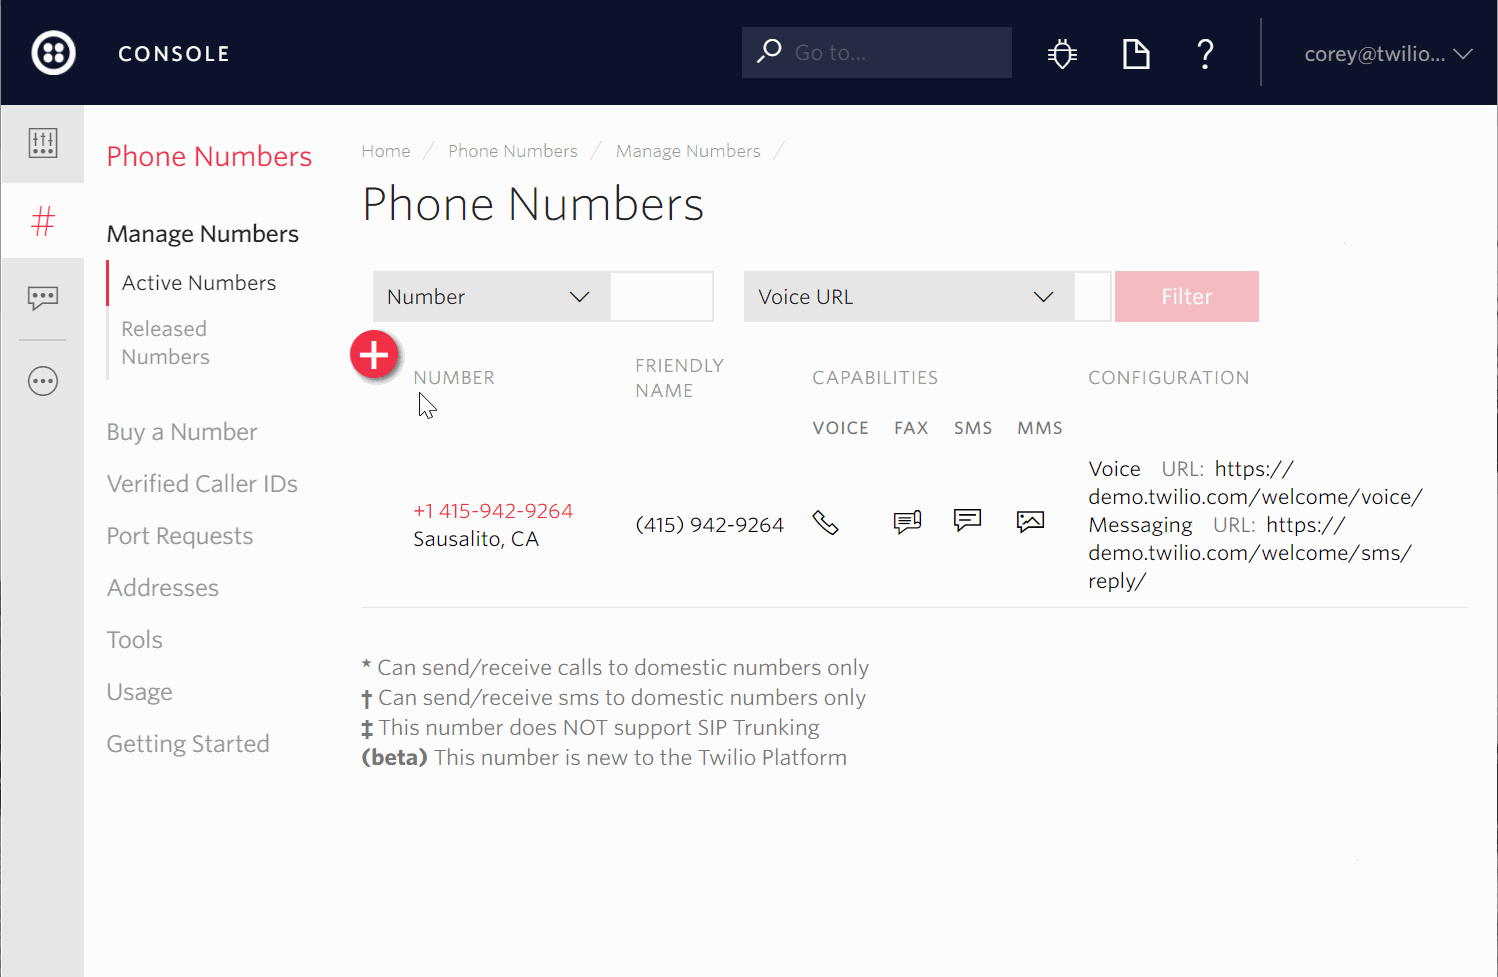Click the NUMBER column header

(454, 378)
